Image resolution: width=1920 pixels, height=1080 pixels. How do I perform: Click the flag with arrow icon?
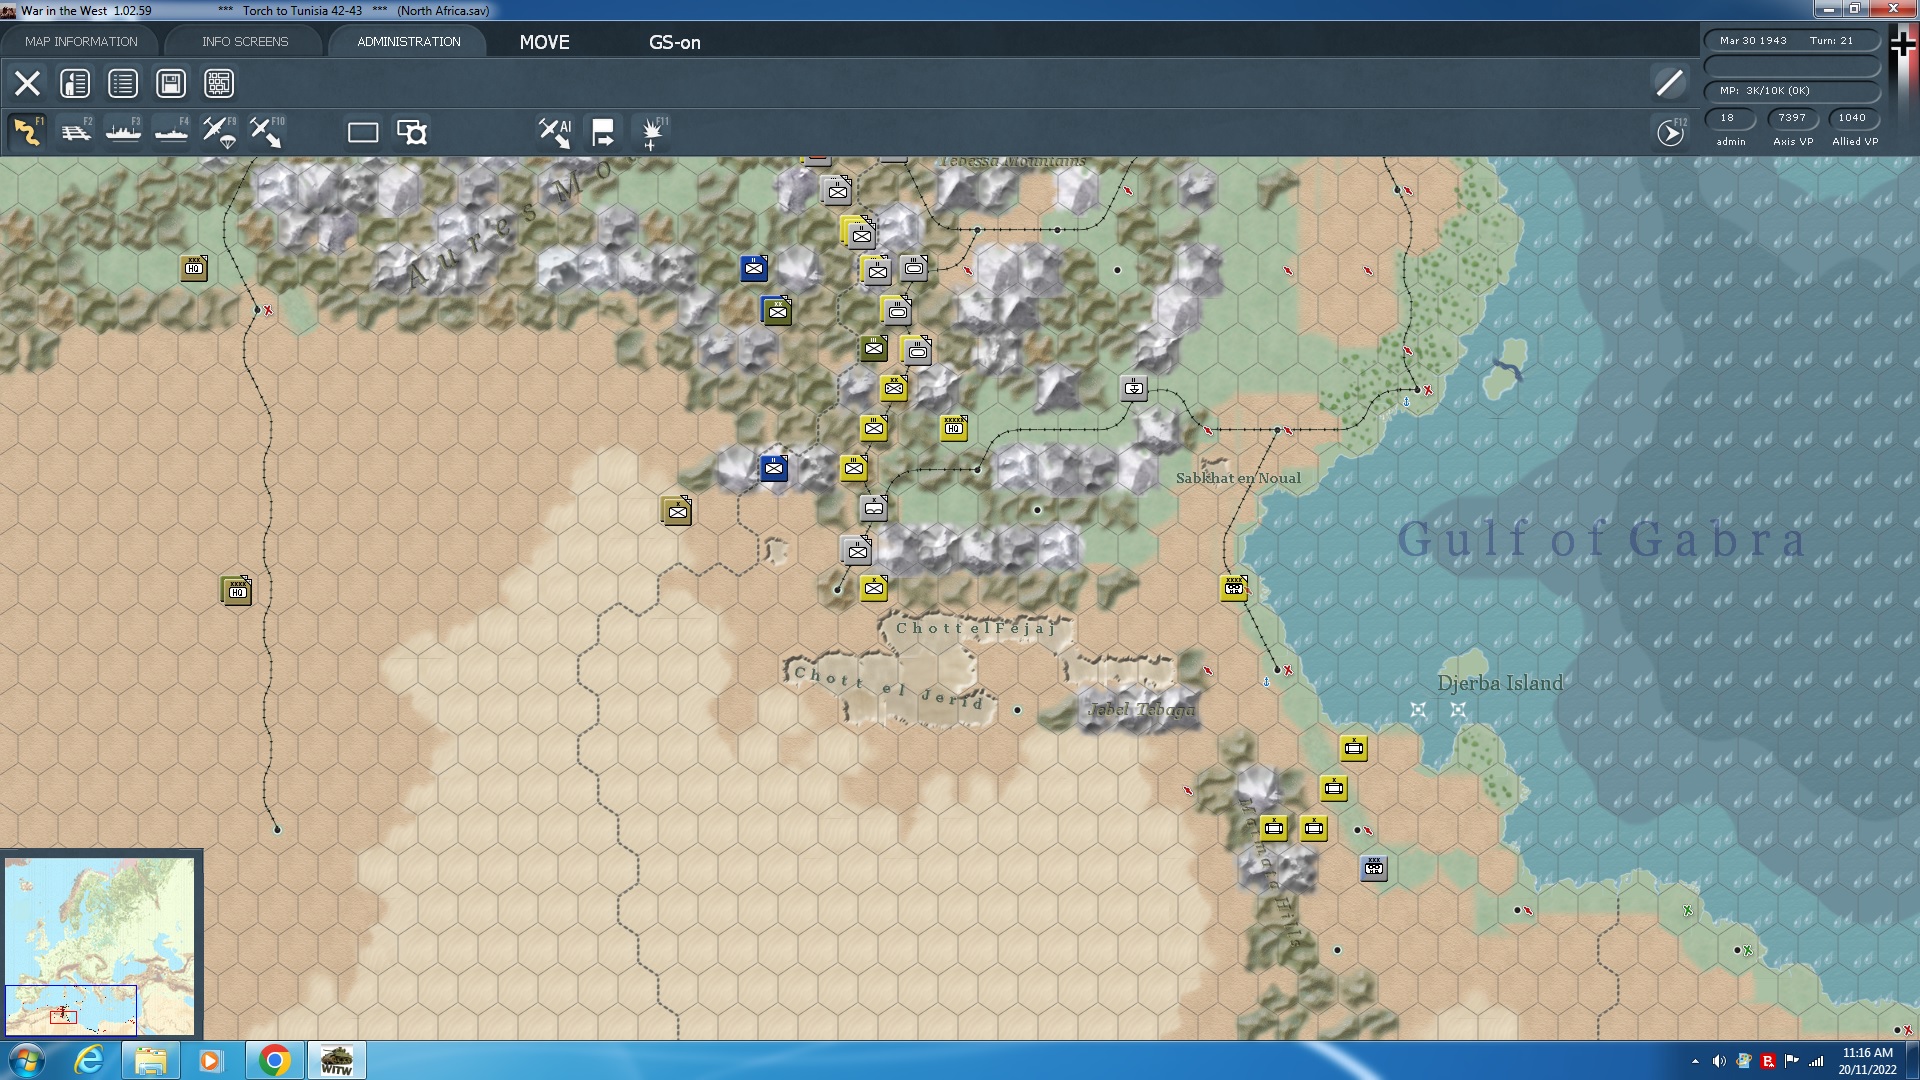[x=603, y=132]
